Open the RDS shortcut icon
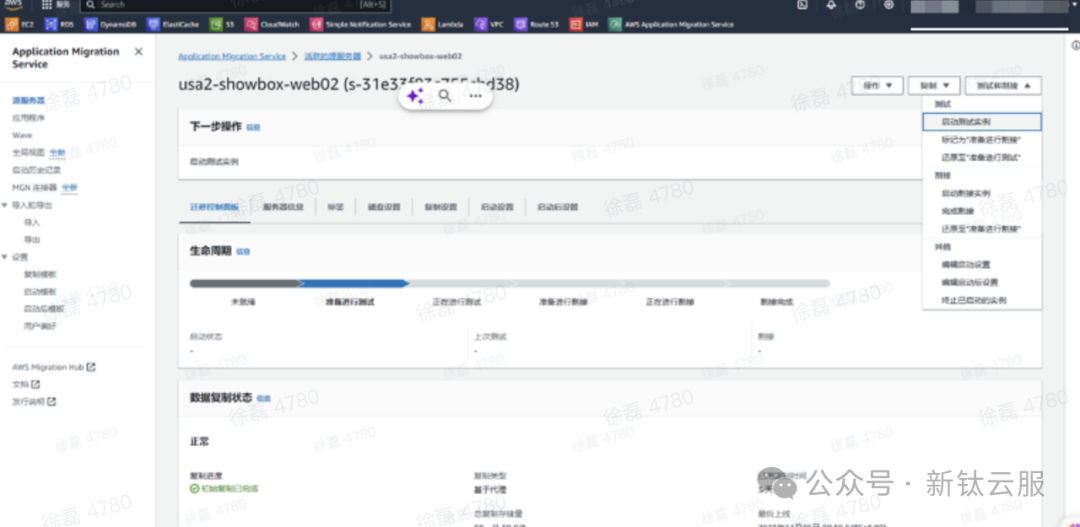Screen dimensions: 1080x527 click(x=50, y=24)
